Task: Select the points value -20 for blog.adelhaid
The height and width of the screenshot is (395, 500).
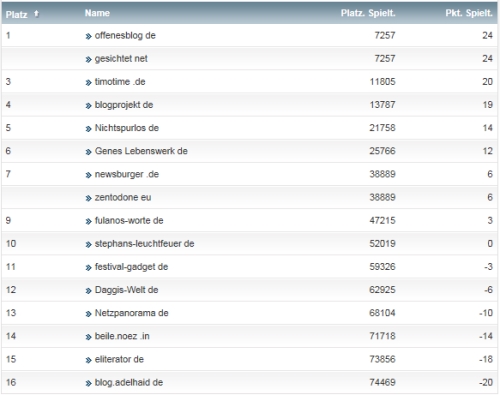Action: tap(486, 382)
